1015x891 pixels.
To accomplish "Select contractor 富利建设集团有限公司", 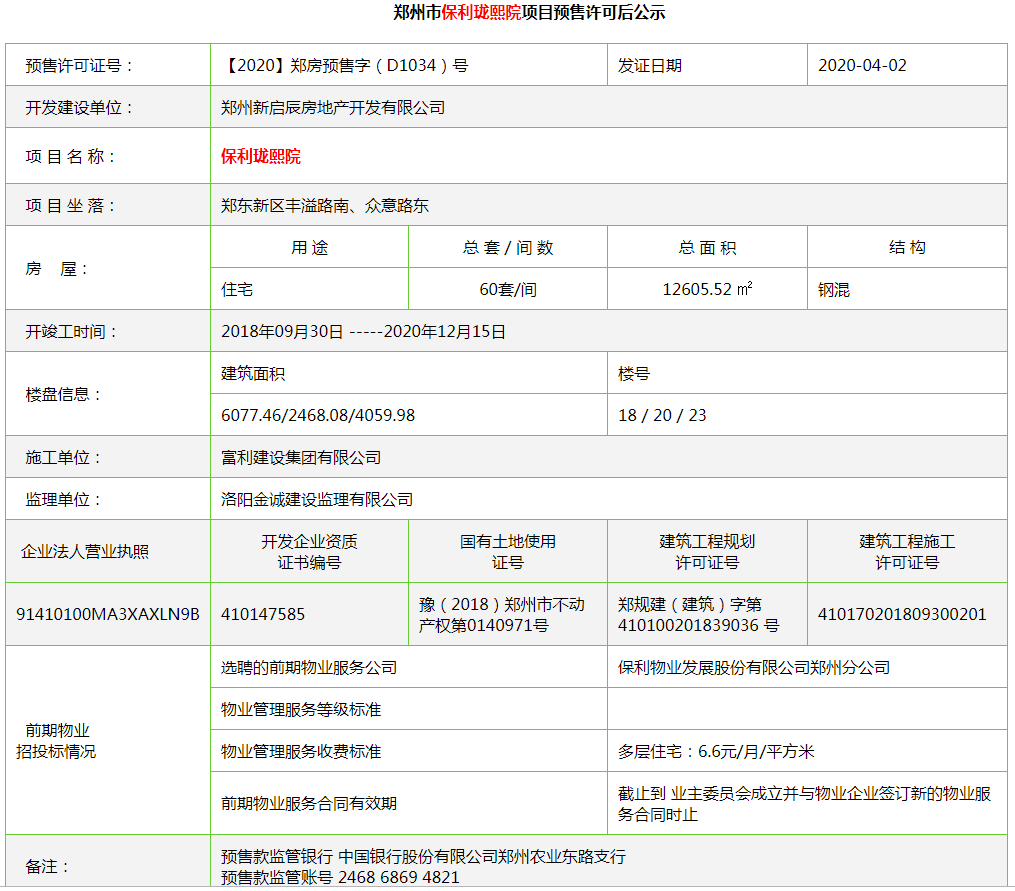I will point(301,457).
